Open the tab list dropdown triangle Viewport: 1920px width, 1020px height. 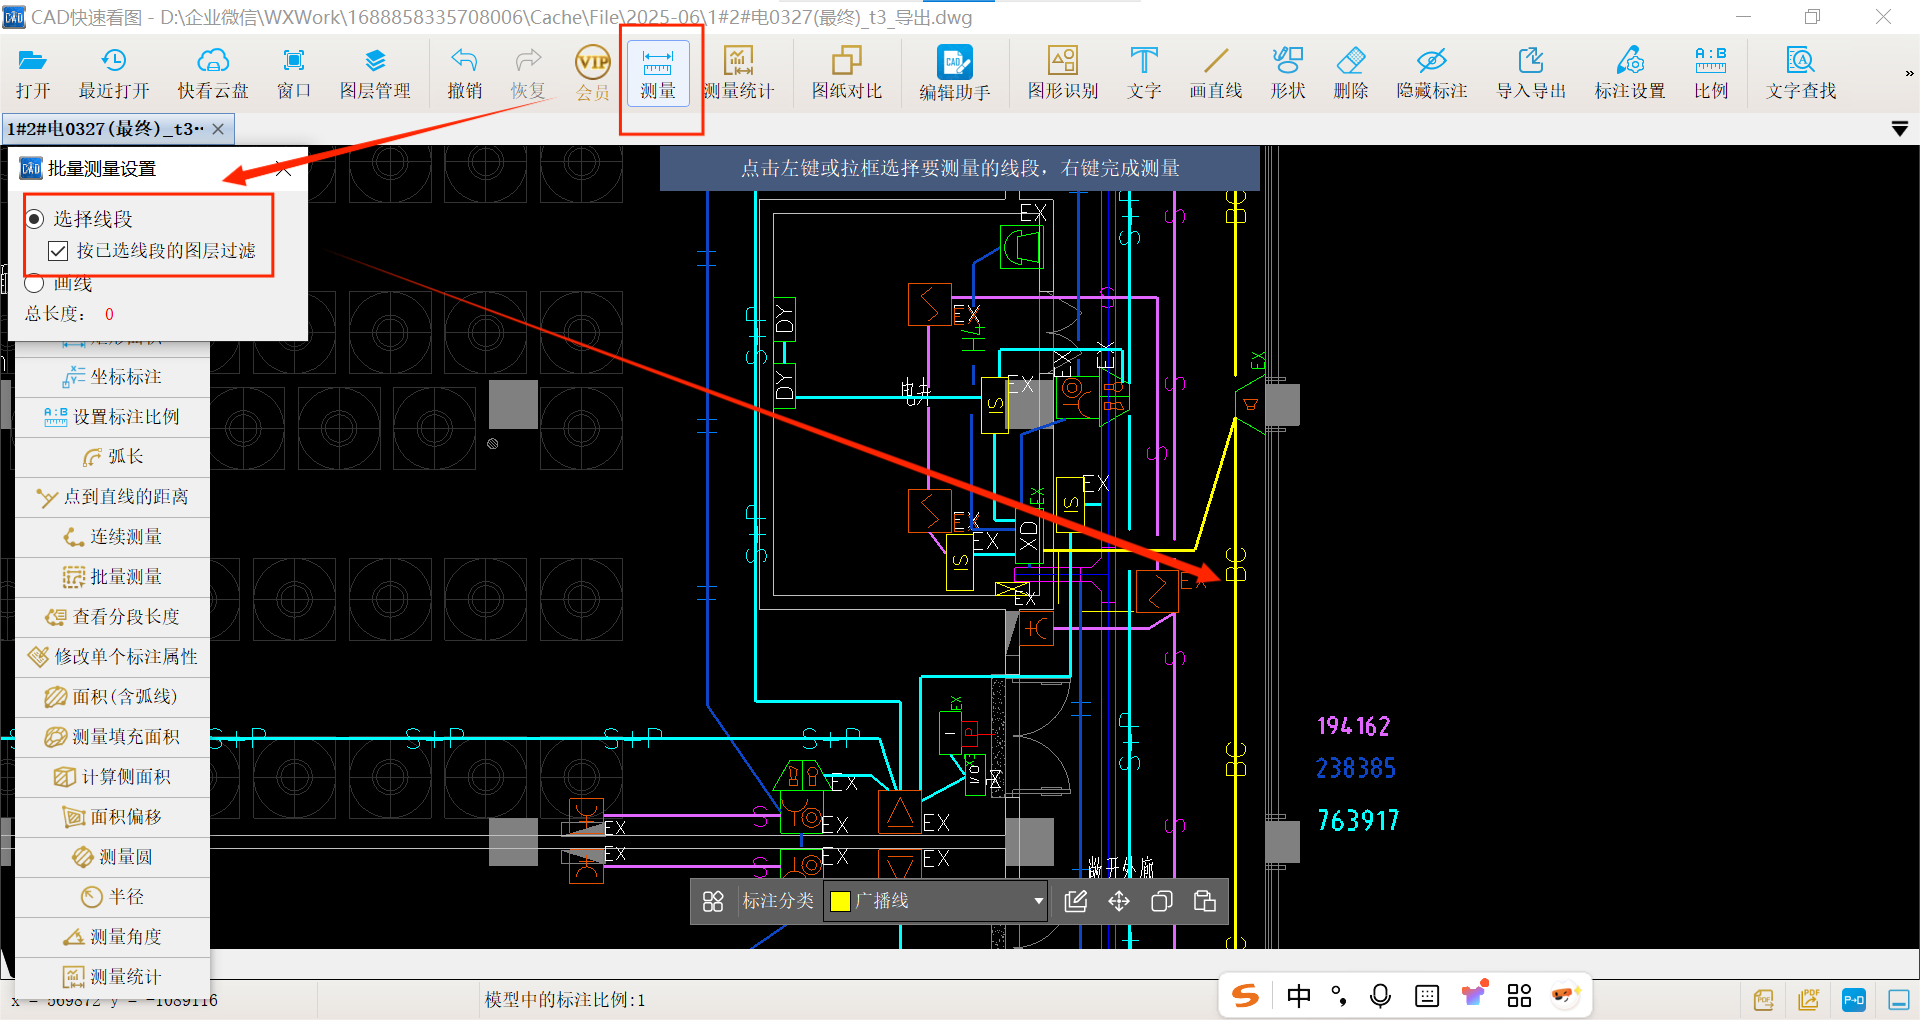[1900, 129]
